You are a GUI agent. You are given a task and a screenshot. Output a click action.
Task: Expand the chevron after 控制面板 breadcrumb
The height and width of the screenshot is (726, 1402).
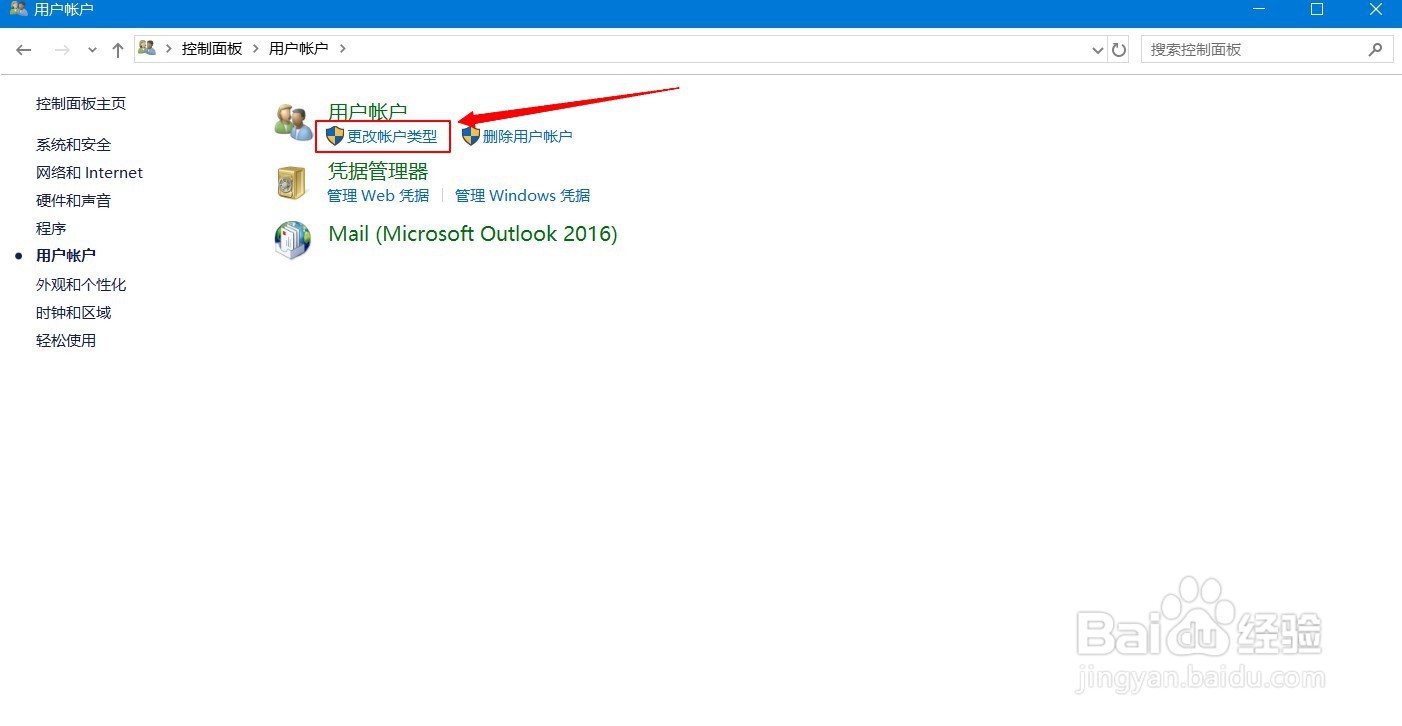(256, 49)
